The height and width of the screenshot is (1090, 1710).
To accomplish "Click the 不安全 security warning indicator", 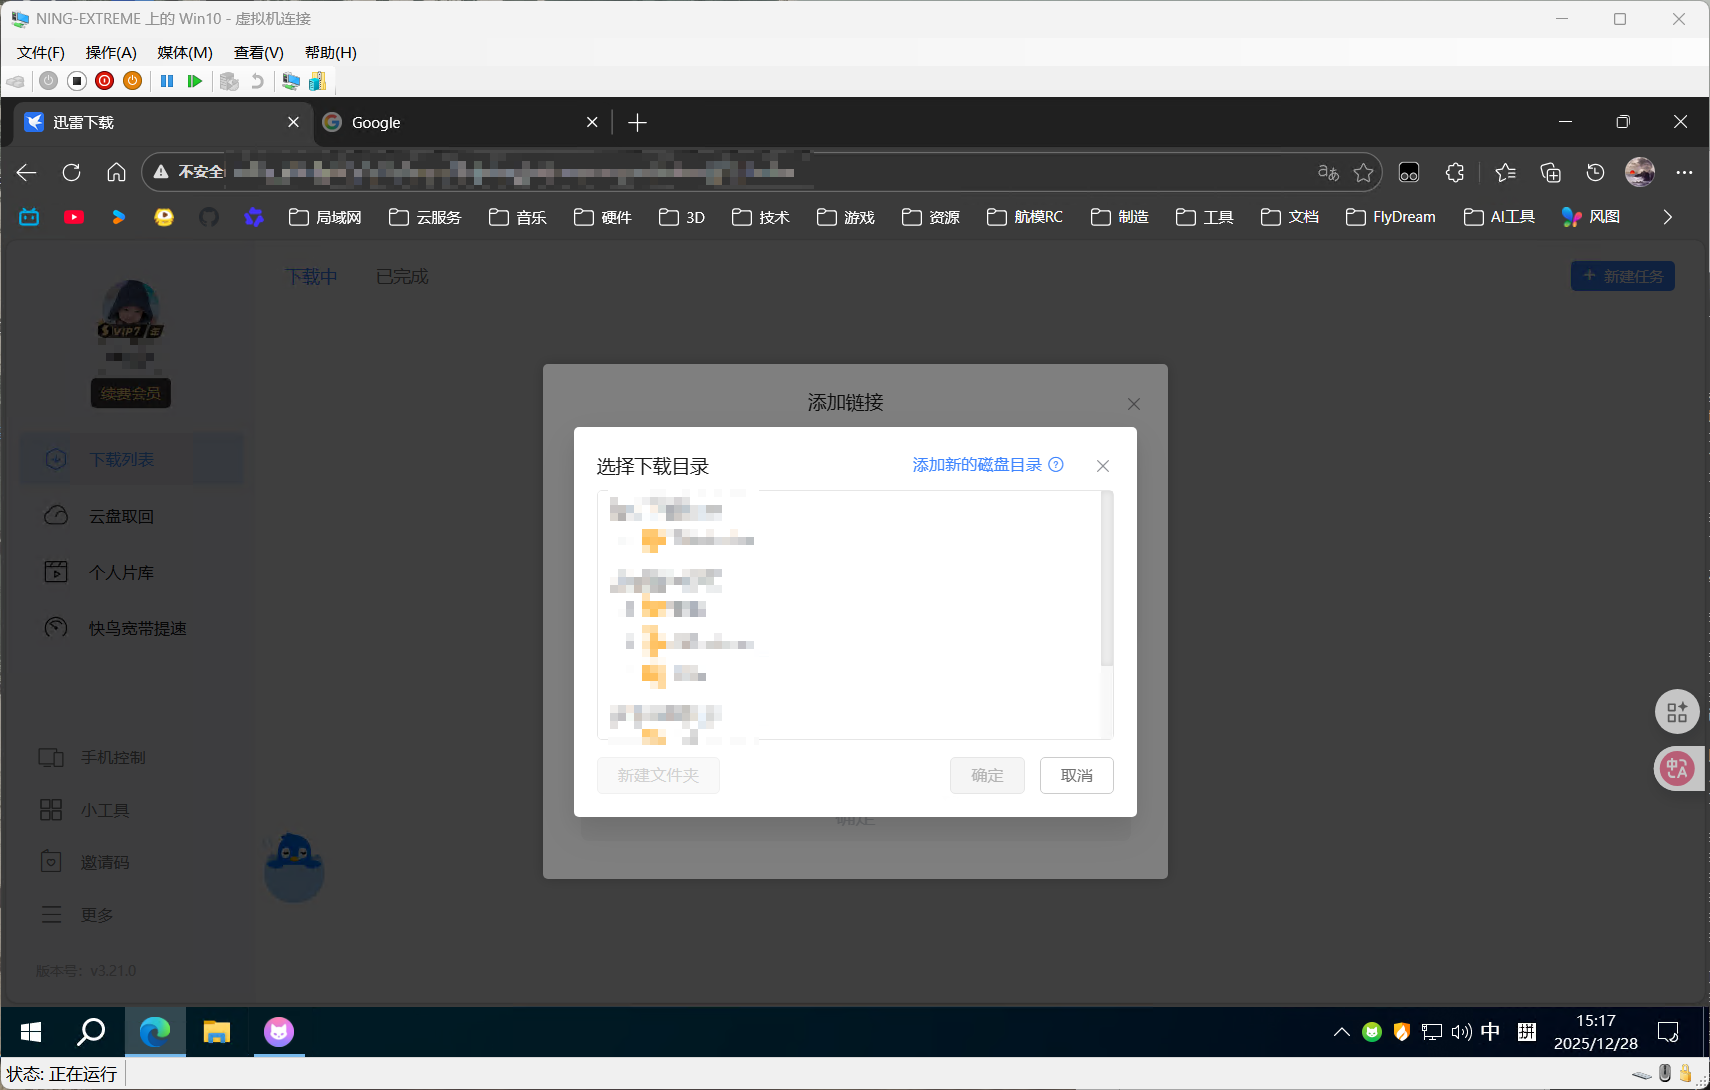I will [x=188, y=172].
